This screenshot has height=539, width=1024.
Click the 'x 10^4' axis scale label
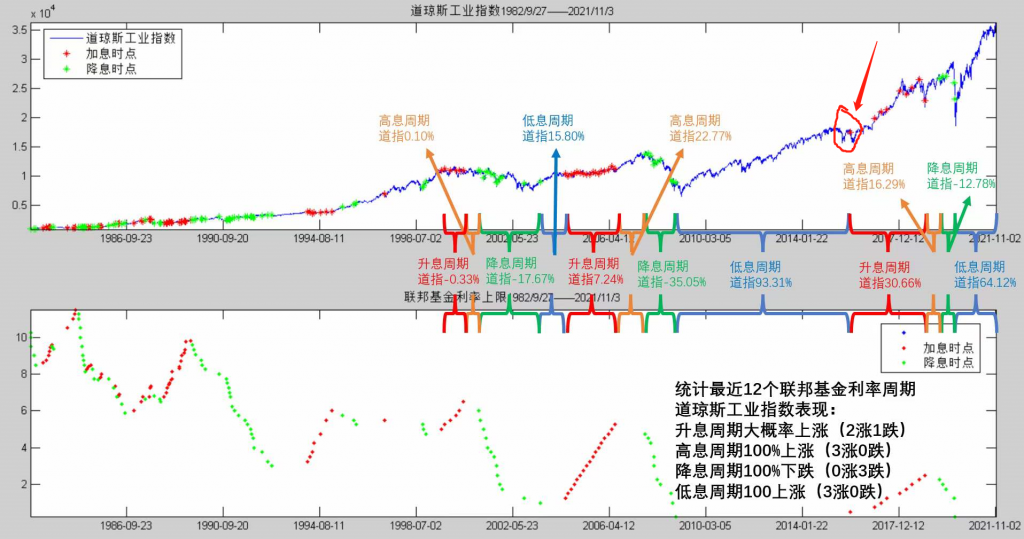tap(44, 13)
